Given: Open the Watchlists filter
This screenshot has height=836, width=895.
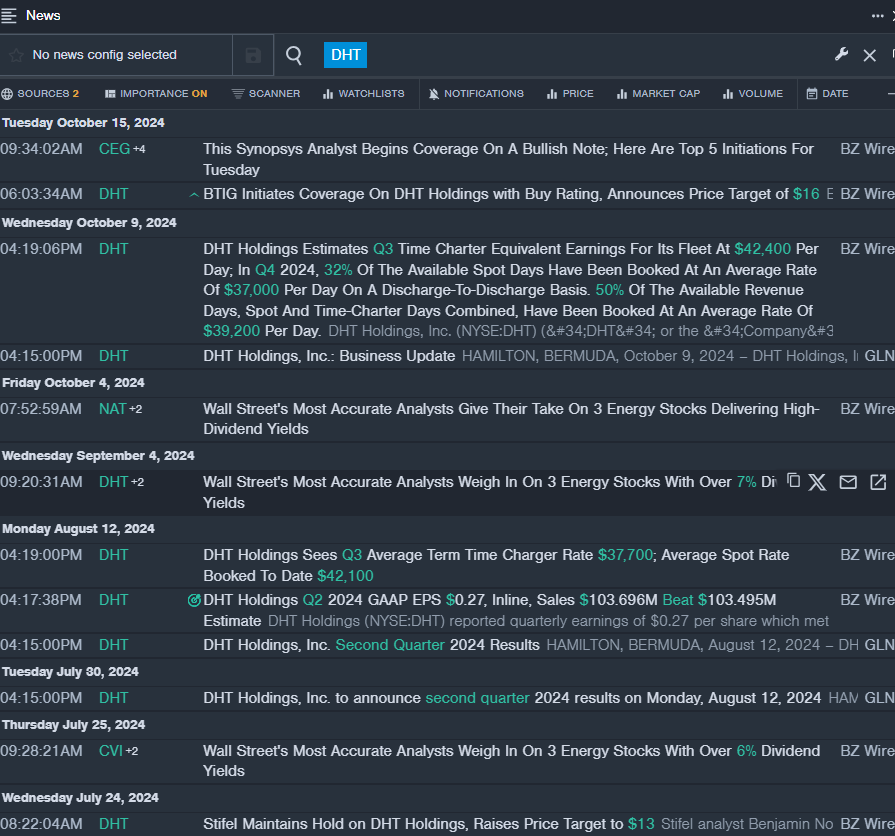Looking at the screenshot, I should pyautogui.click(x=364, y=94).
